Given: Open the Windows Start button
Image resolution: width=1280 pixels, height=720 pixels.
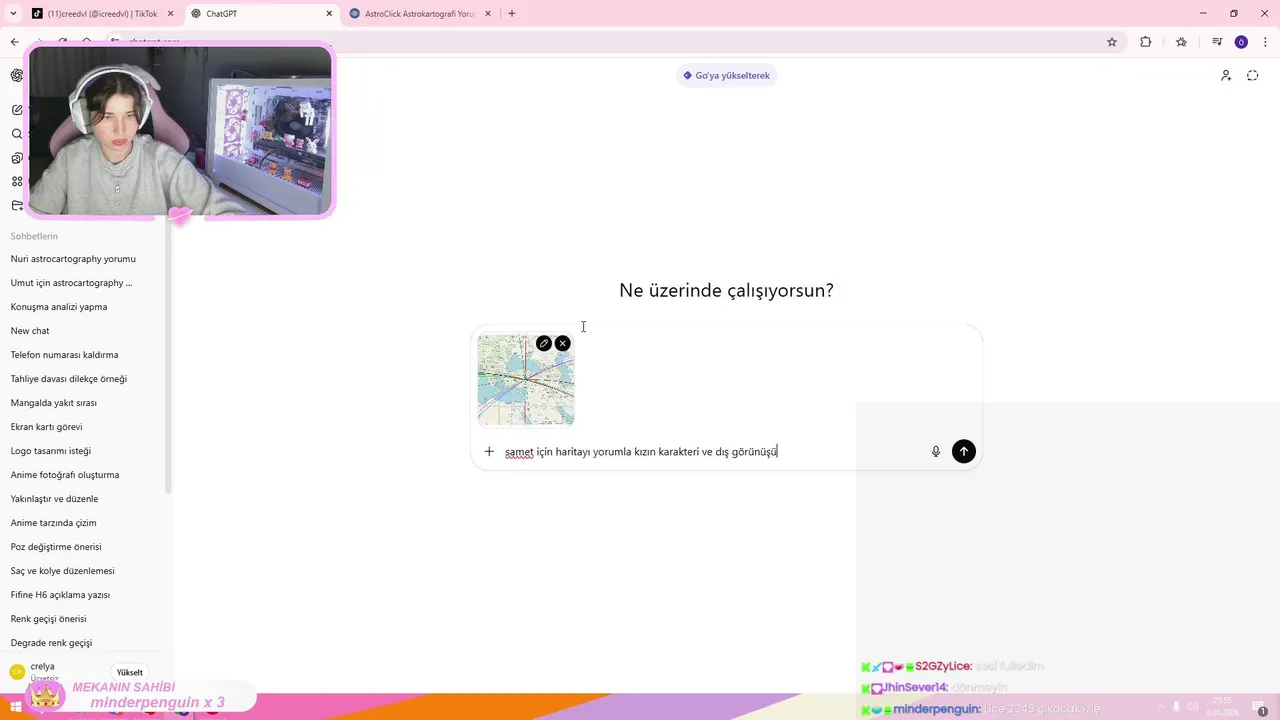Looking at the screenshot, I should [16, 707].
